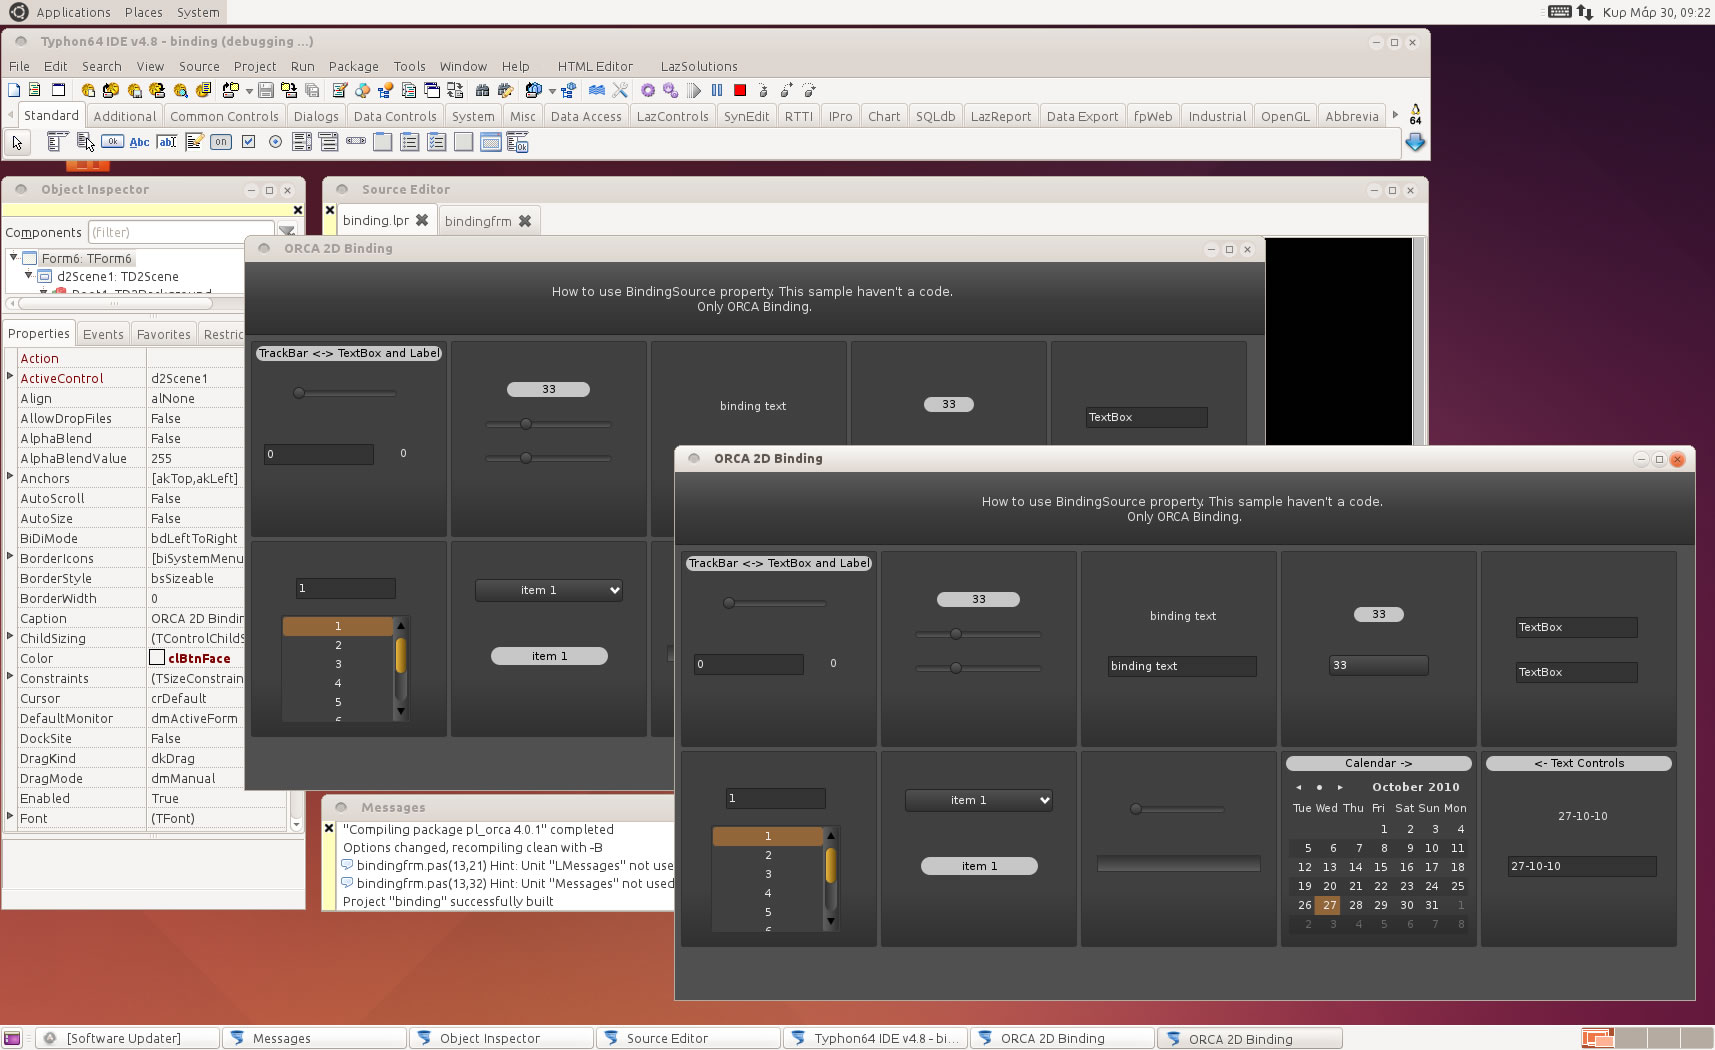Show more component palette tabs arrow
This screenshot has width=1715, height=1050.
(x=1395, y=115)
